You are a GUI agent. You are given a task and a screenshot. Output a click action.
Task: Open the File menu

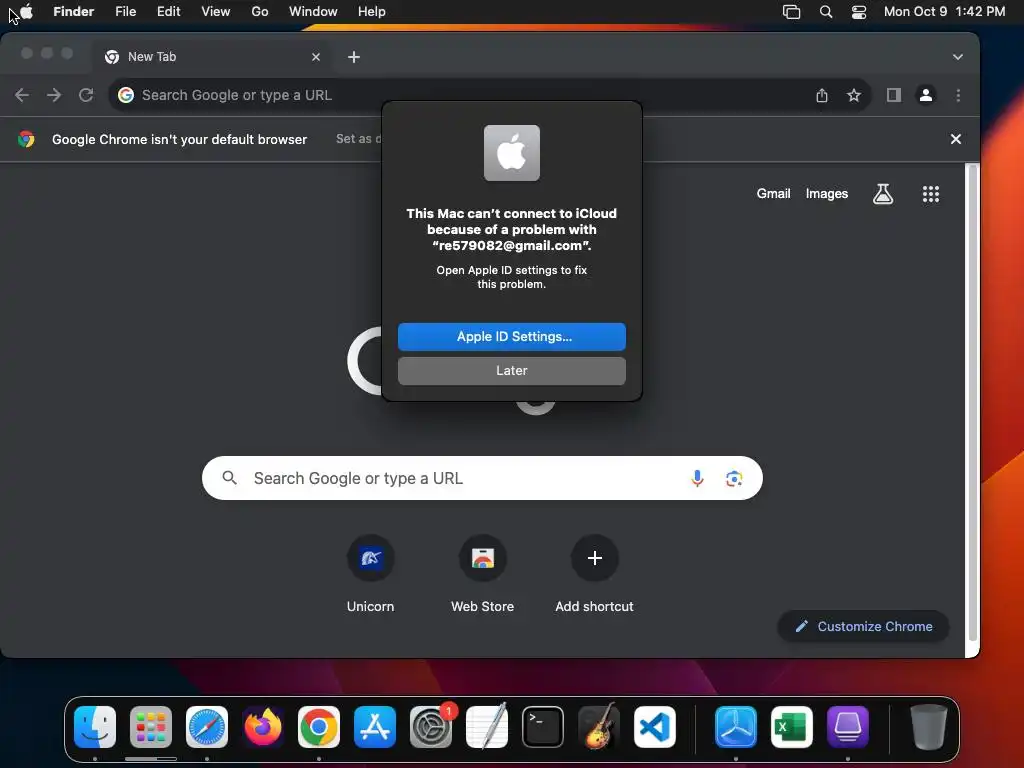point(125,11)
